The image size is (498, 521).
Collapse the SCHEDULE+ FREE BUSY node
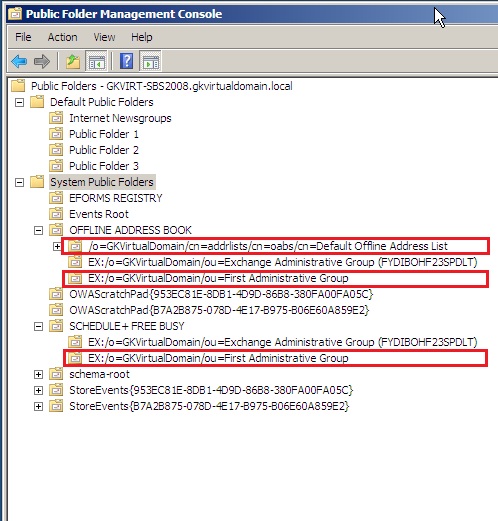(x=38, y=326)
